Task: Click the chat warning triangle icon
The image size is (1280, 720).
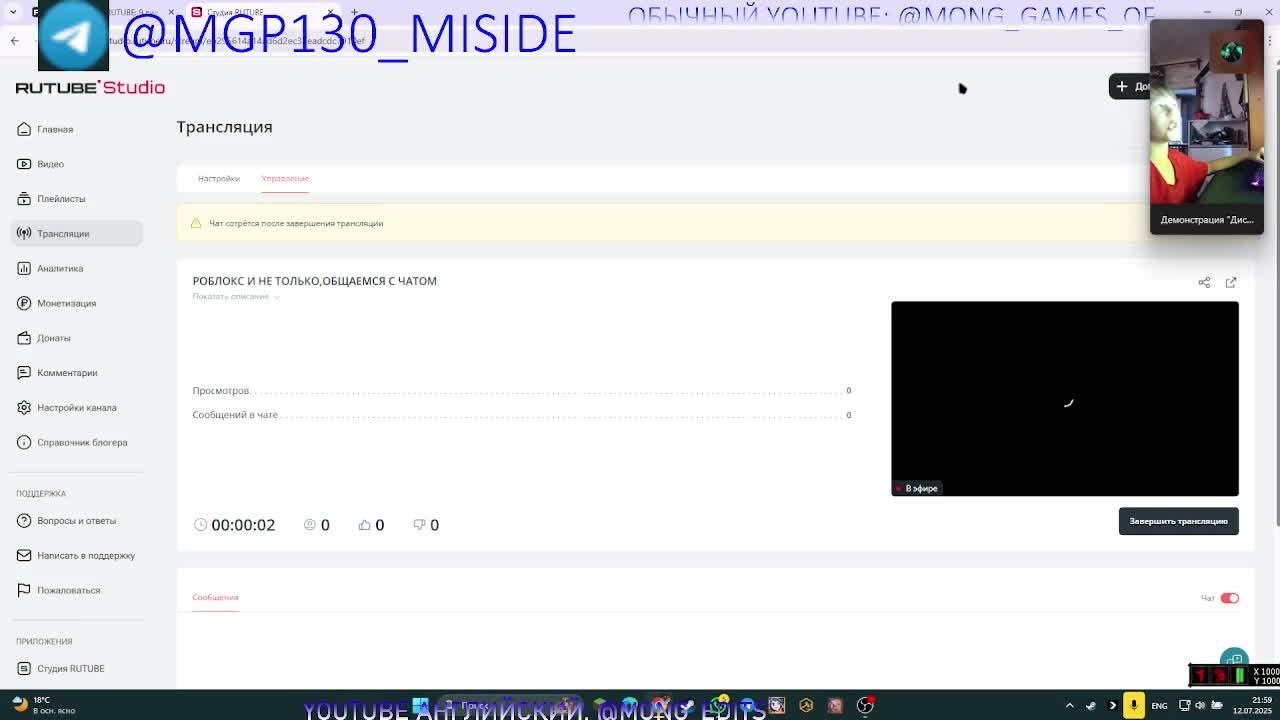Action: tap(196, 223)
